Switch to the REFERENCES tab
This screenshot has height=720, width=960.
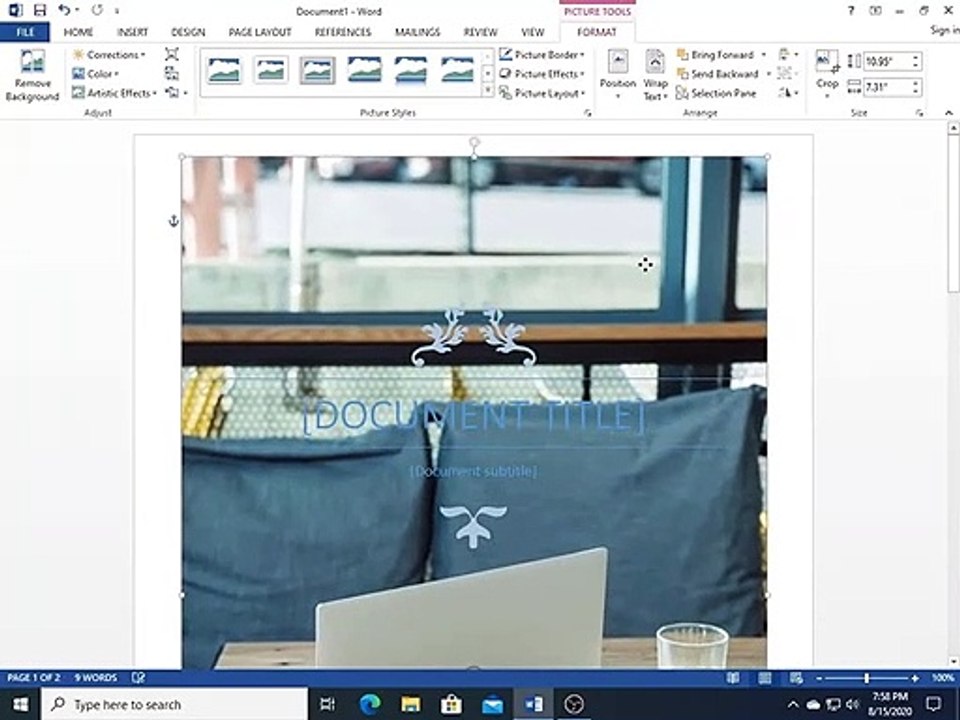(343, 32)
